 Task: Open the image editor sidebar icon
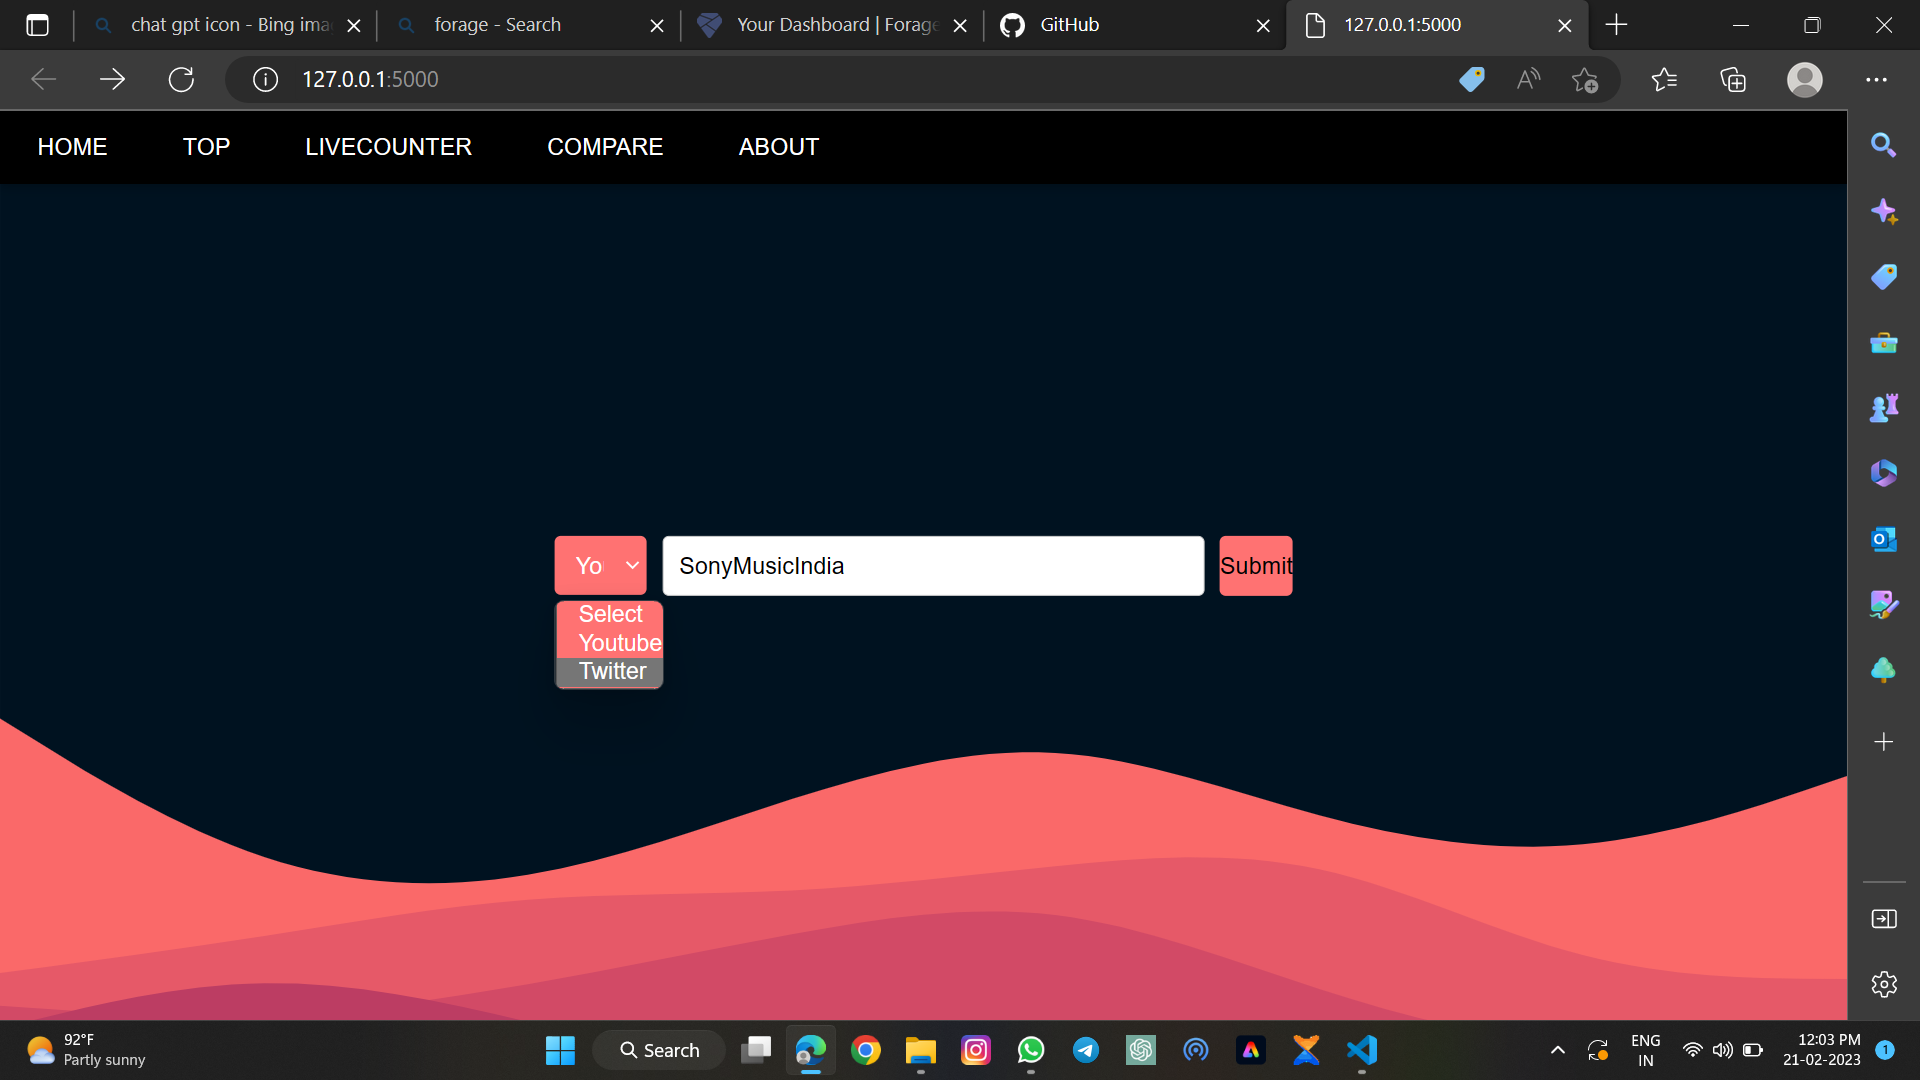coord(1884,604)
